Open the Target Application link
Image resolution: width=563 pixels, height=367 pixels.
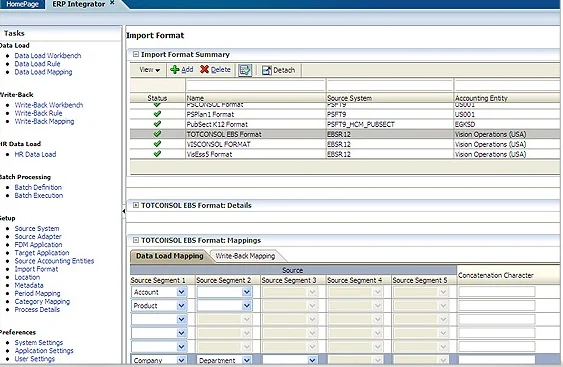(x=42, y=253)
